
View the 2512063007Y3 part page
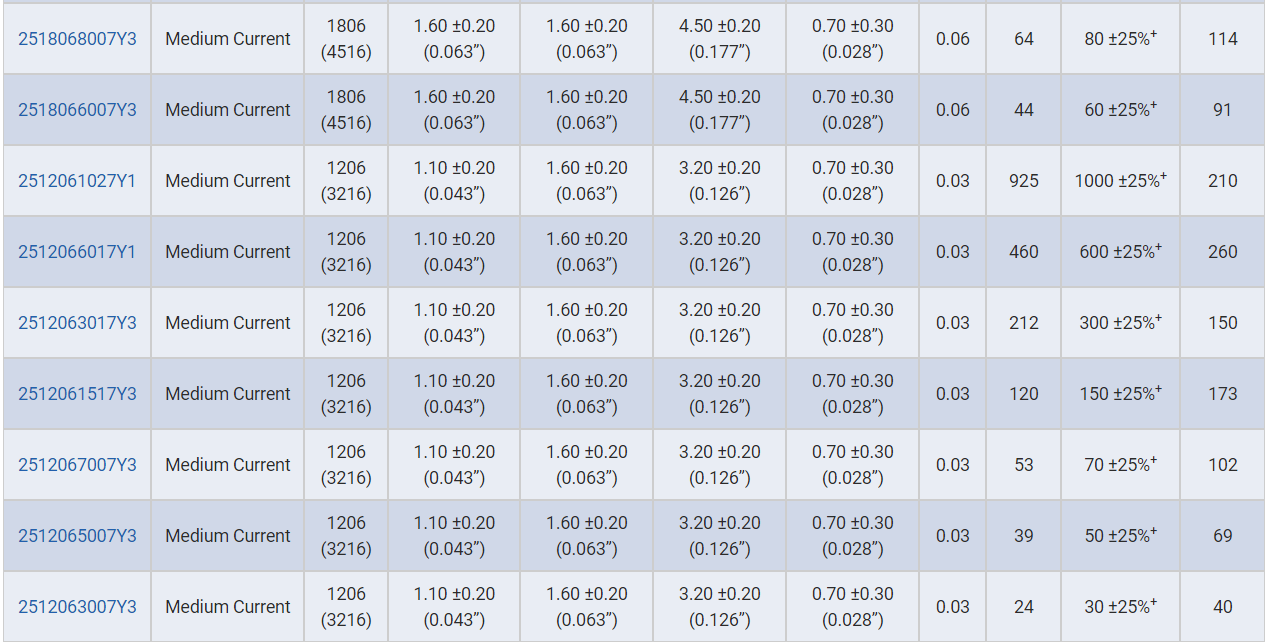click(77, 607)
